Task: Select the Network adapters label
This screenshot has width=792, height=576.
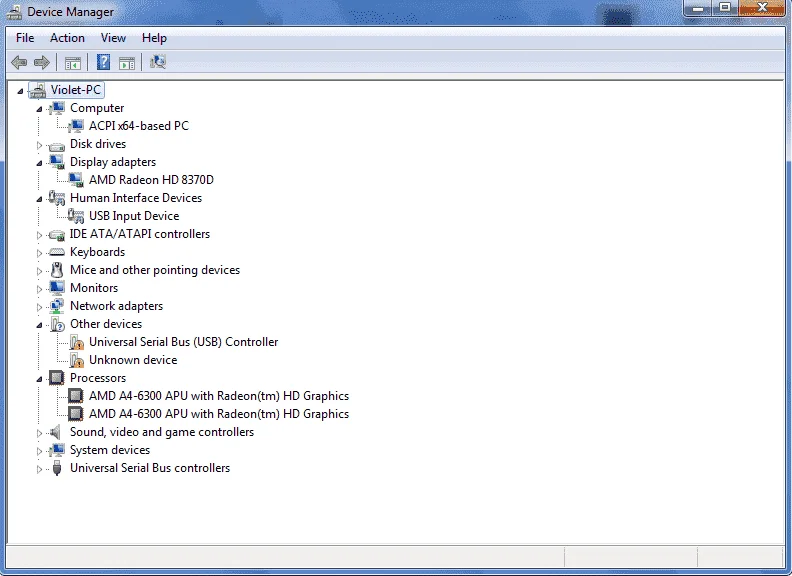Action: (x=117, y=306)
